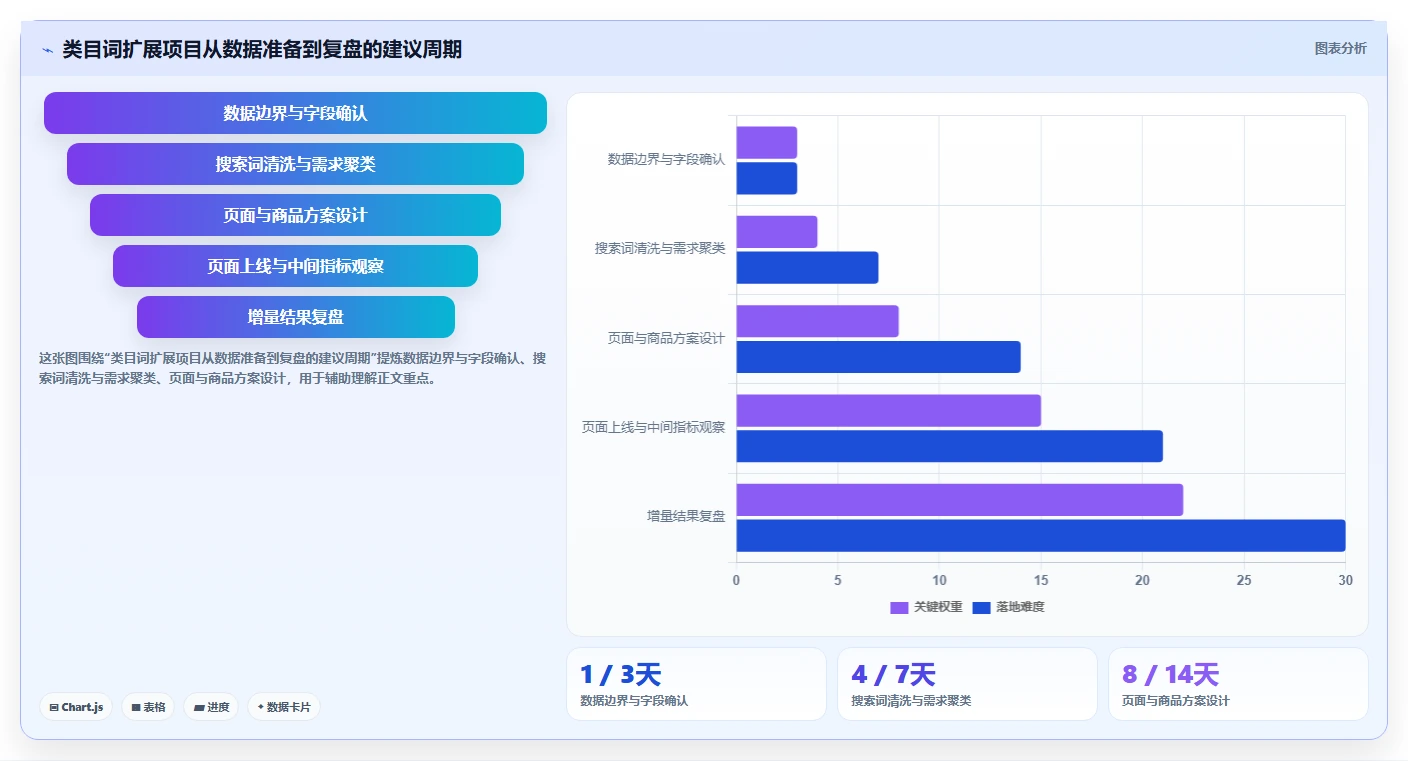This screenshot has height=761, width=1408.
Task: Click the purple bar for 页面上线与中间指标观察
Action: pos(889,411)
